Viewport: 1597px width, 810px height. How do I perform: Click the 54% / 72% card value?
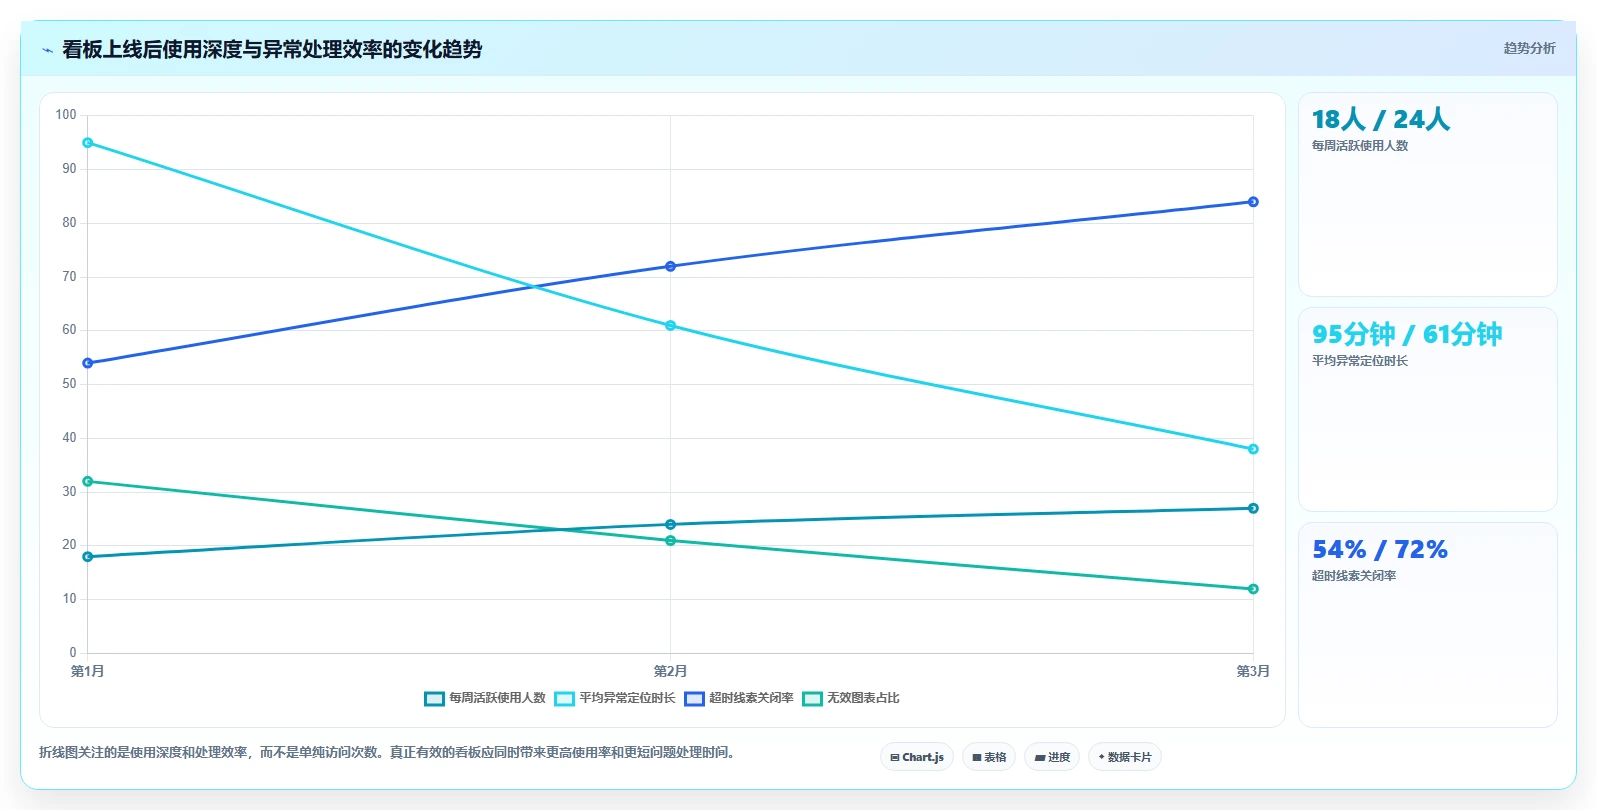[x=1380, y=550]
